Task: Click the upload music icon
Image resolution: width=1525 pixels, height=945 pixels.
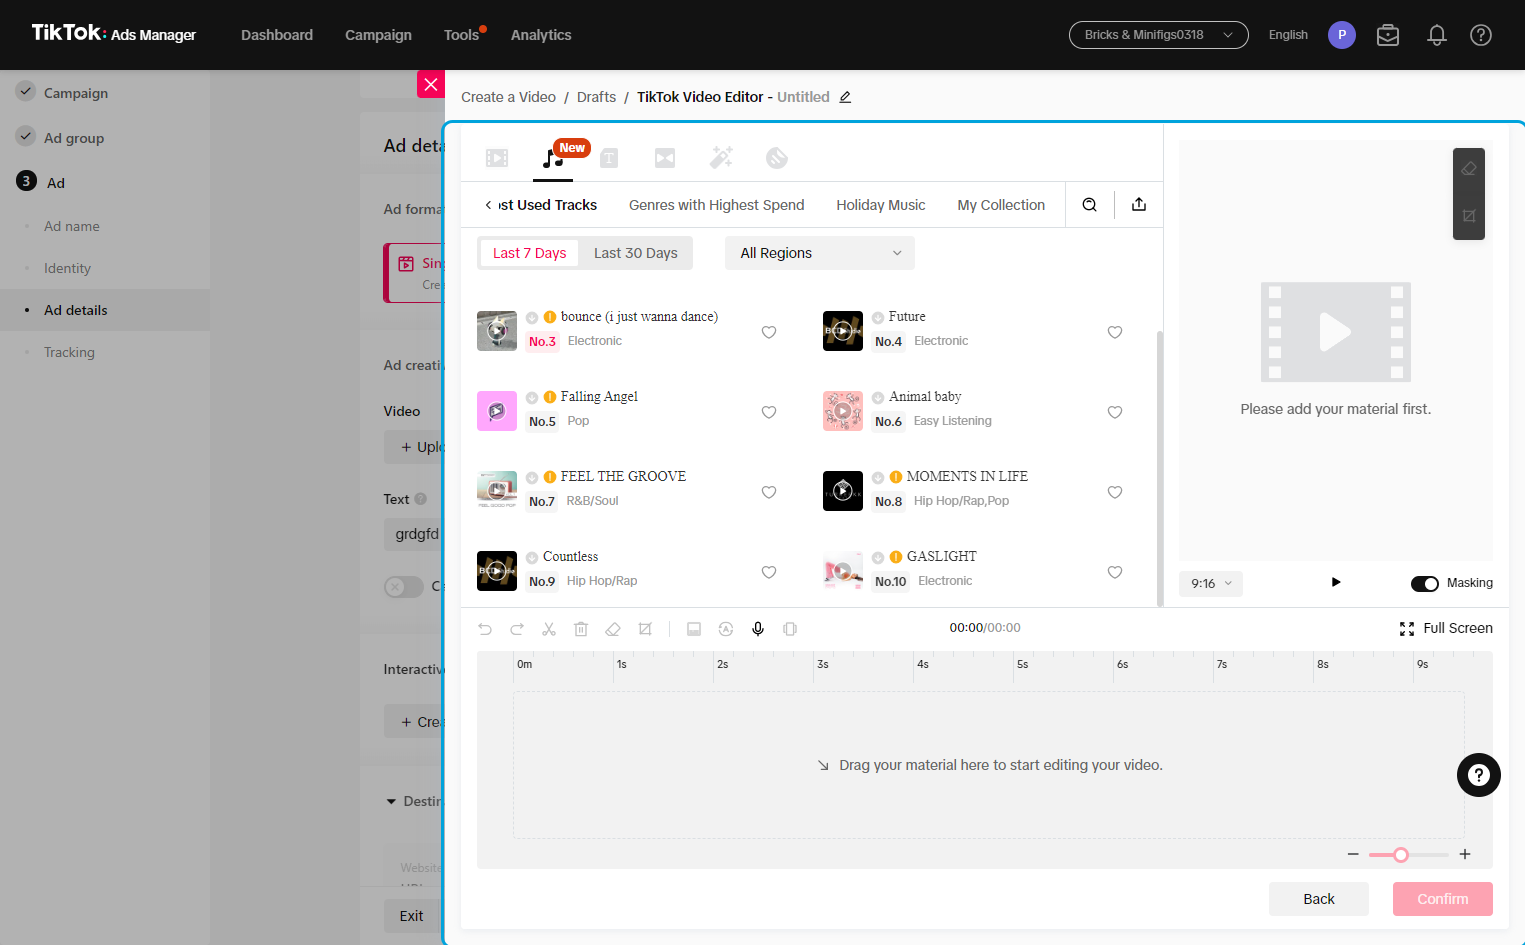Action: pyautogui.click(x=1139, y=205)
